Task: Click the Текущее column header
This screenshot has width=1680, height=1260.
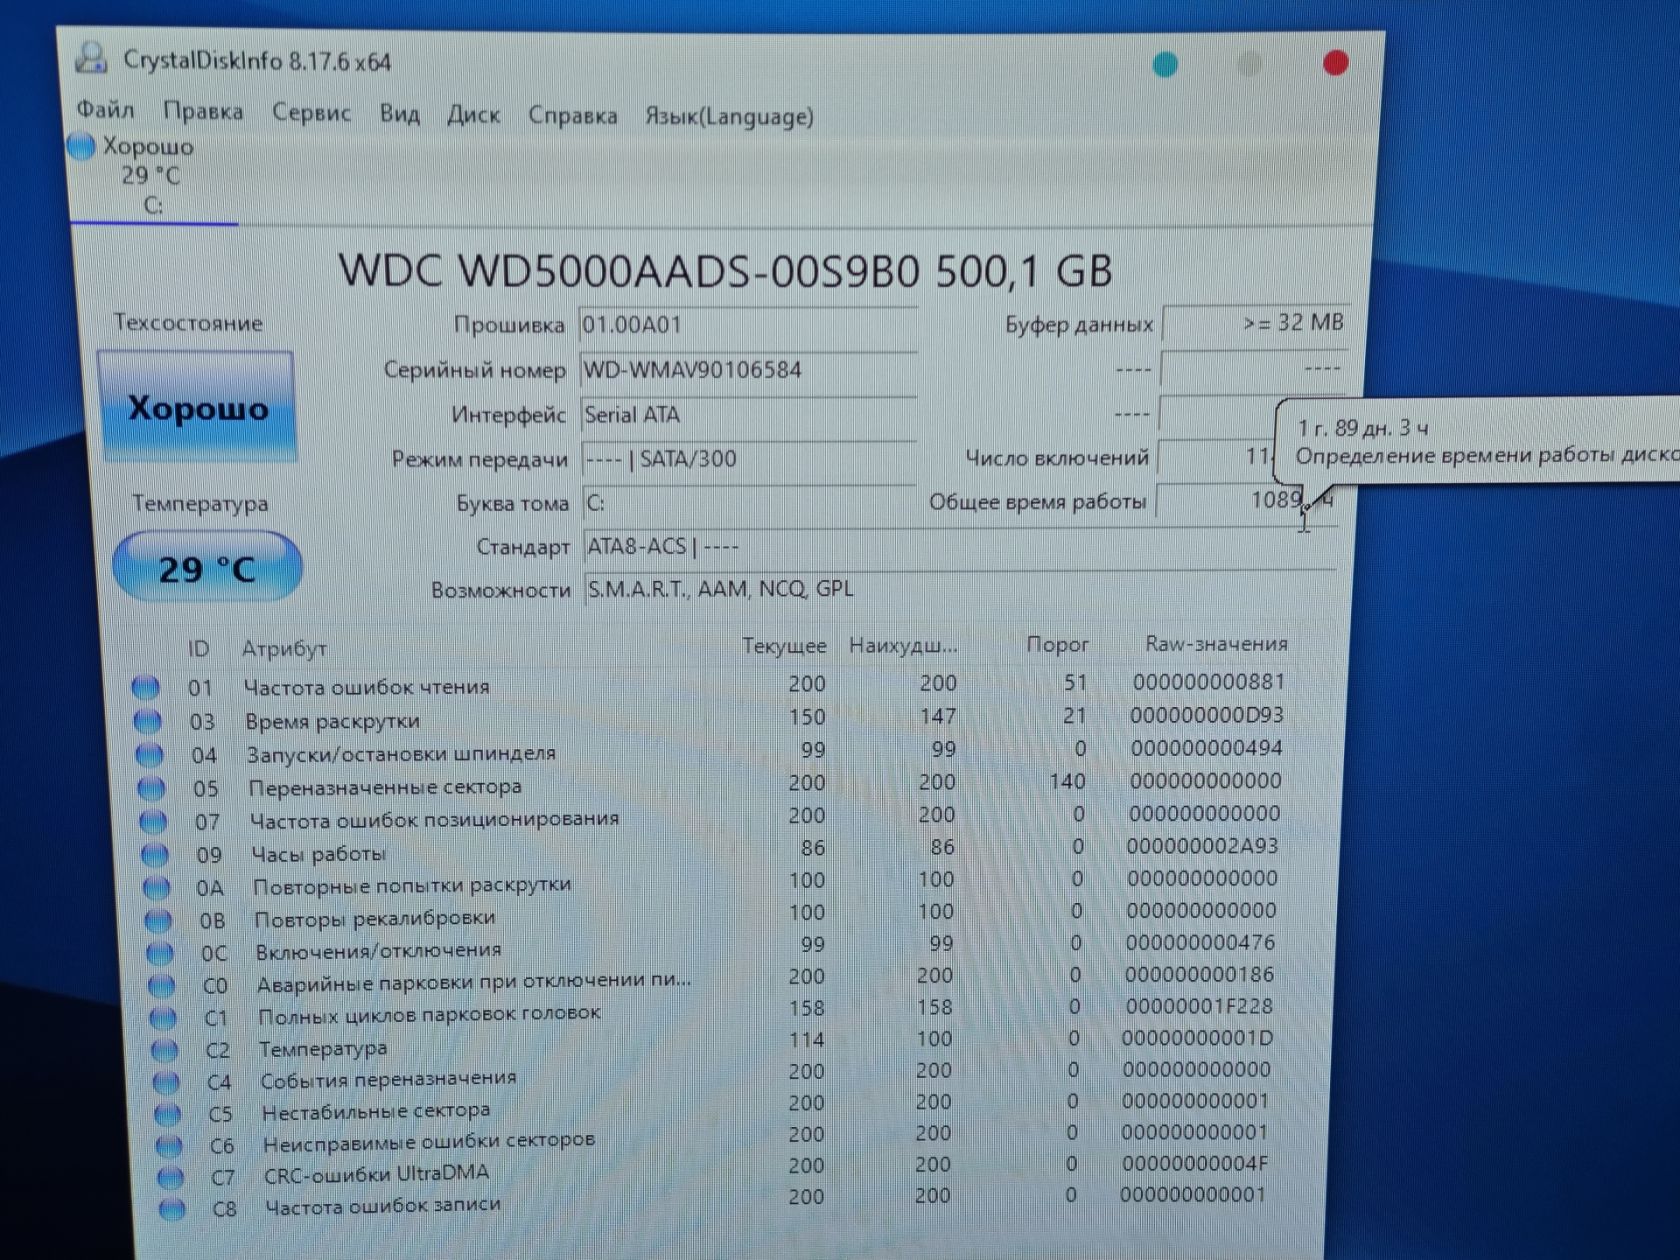Action: [784, 646]
